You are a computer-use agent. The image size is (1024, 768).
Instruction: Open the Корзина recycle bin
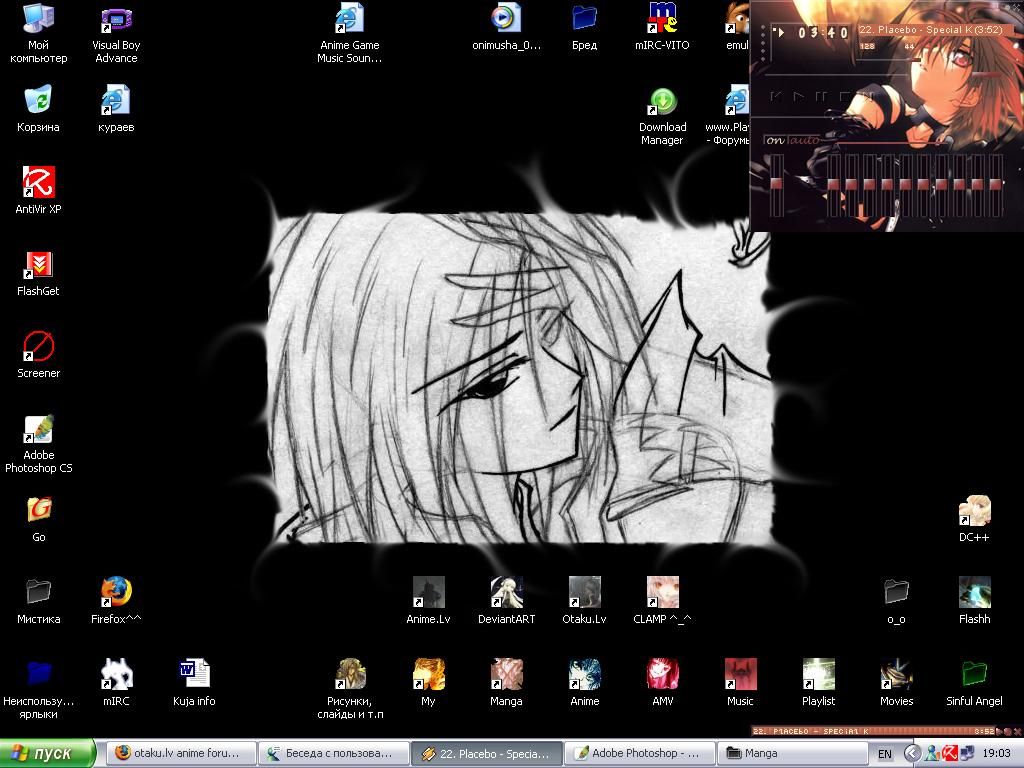(39, 110)
